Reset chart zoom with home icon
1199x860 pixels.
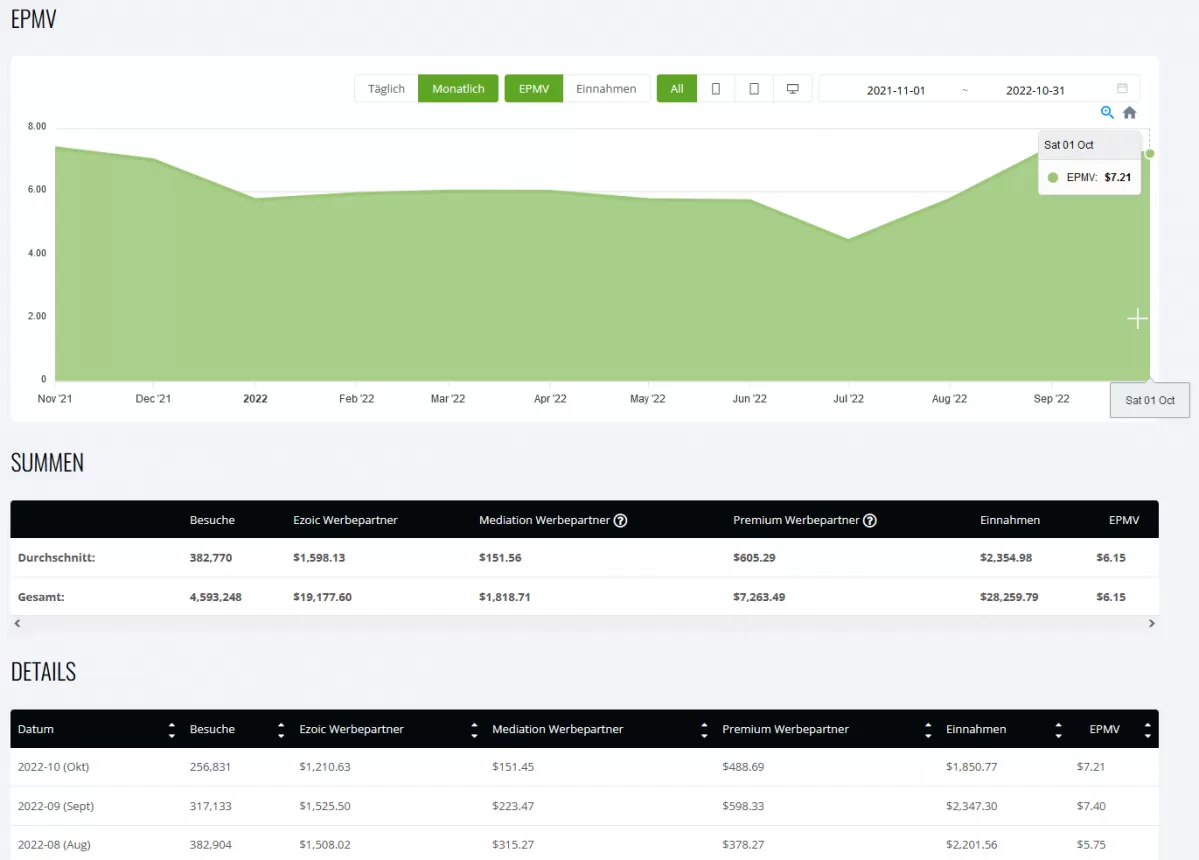[x=1129, y=113]
